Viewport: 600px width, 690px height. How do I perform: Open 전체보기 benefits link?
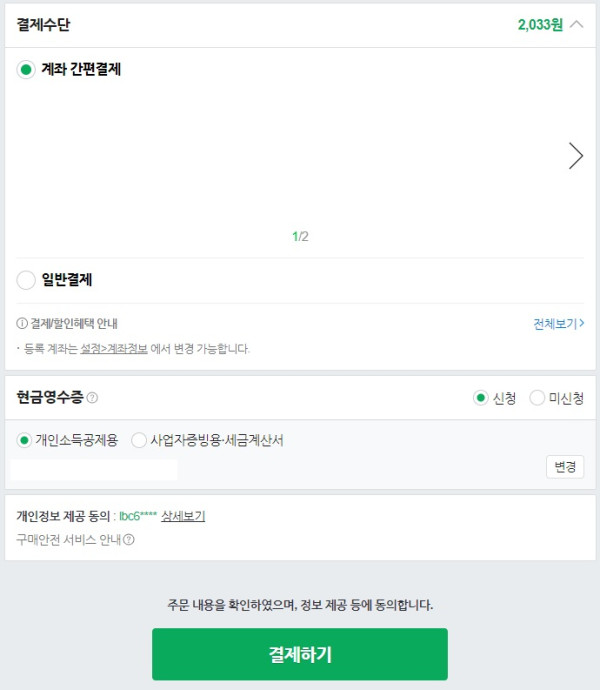[x=558, y=324]
